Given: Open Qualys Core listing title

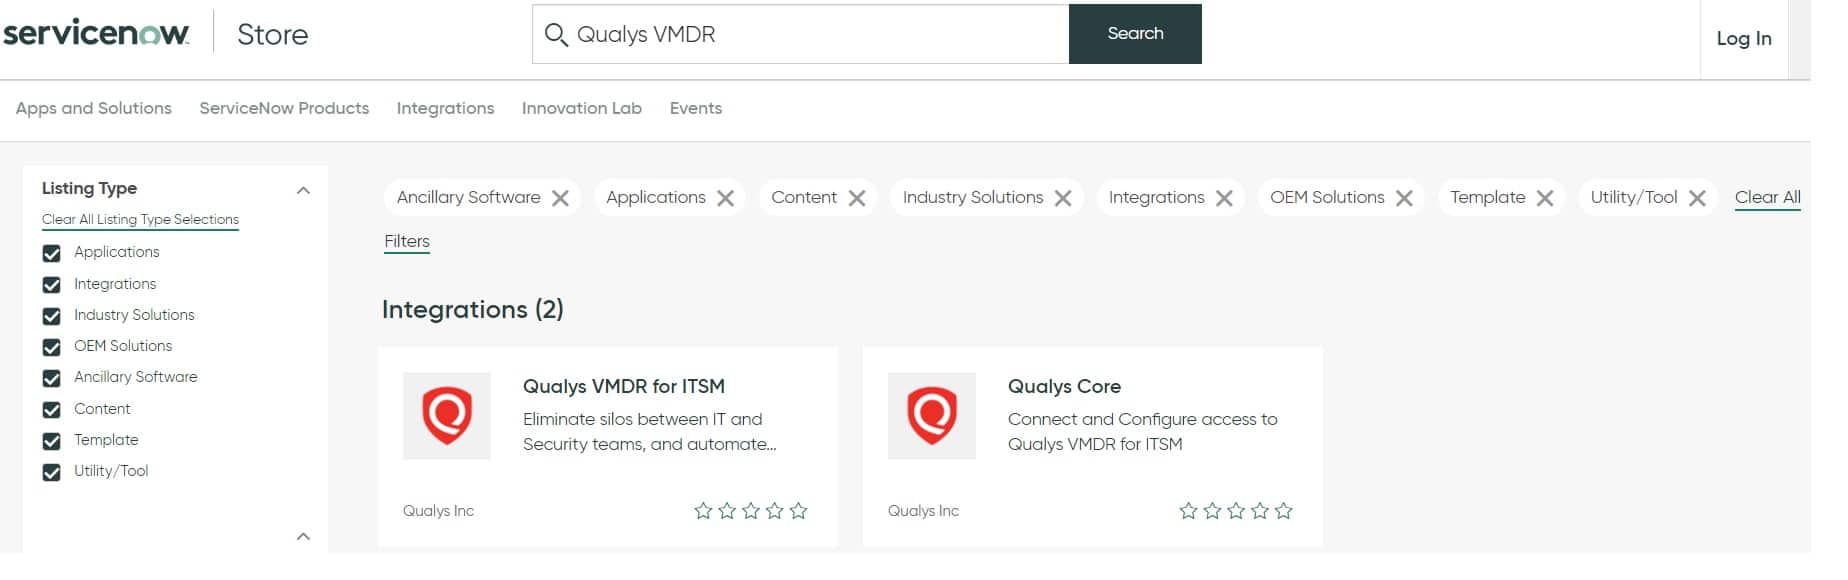Looking at the screenshot, I should [x=1064, y=386].
